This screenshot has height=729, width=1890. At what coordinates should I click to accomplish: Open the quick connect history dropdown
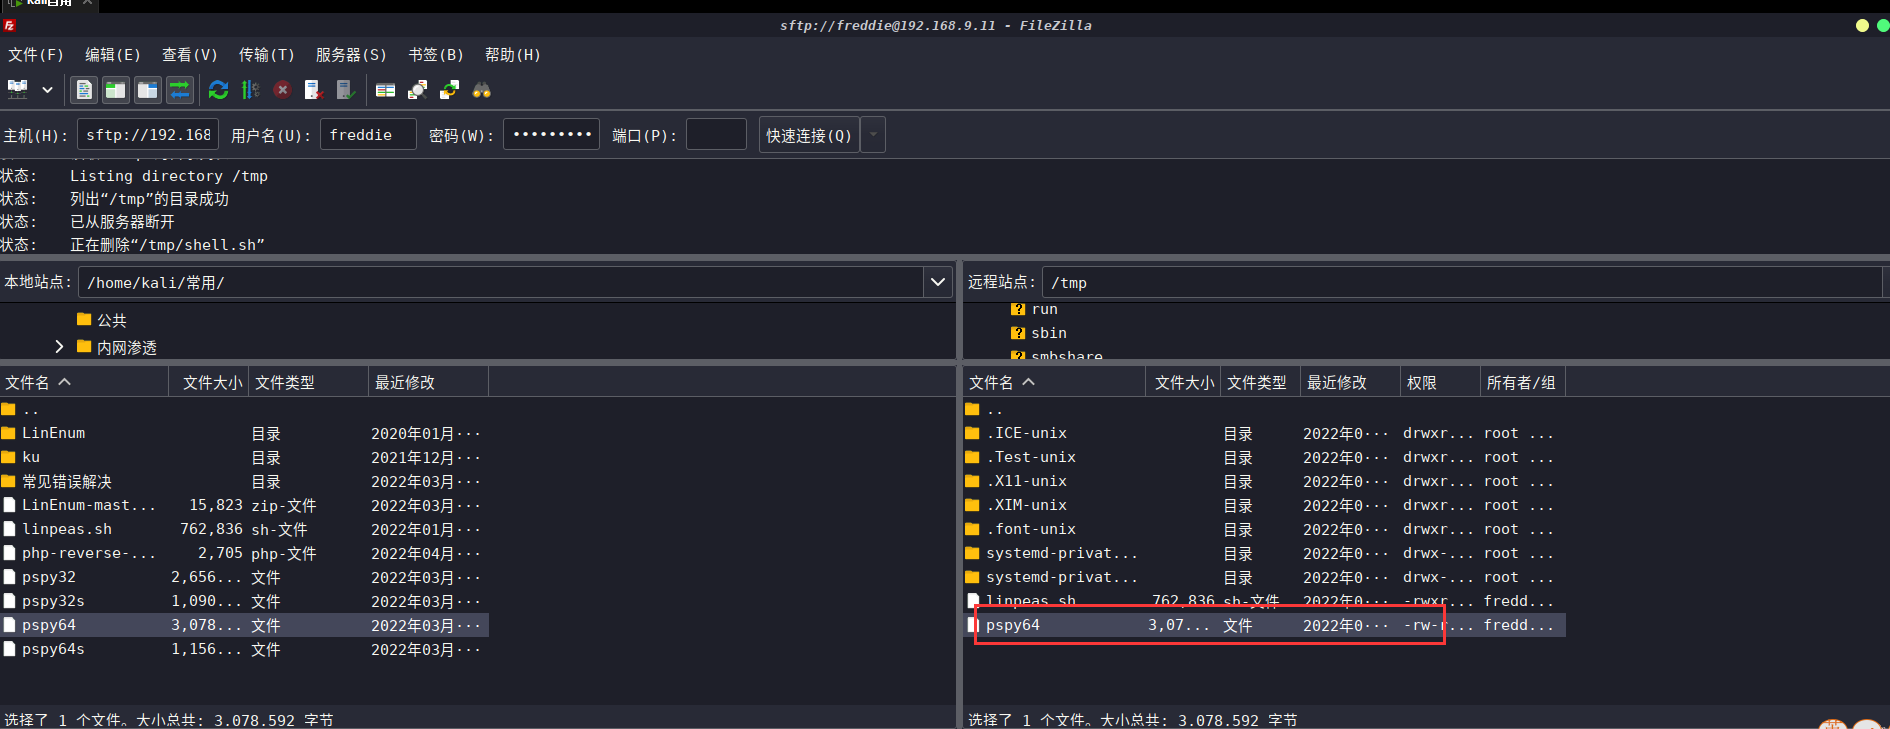[873, 135]
